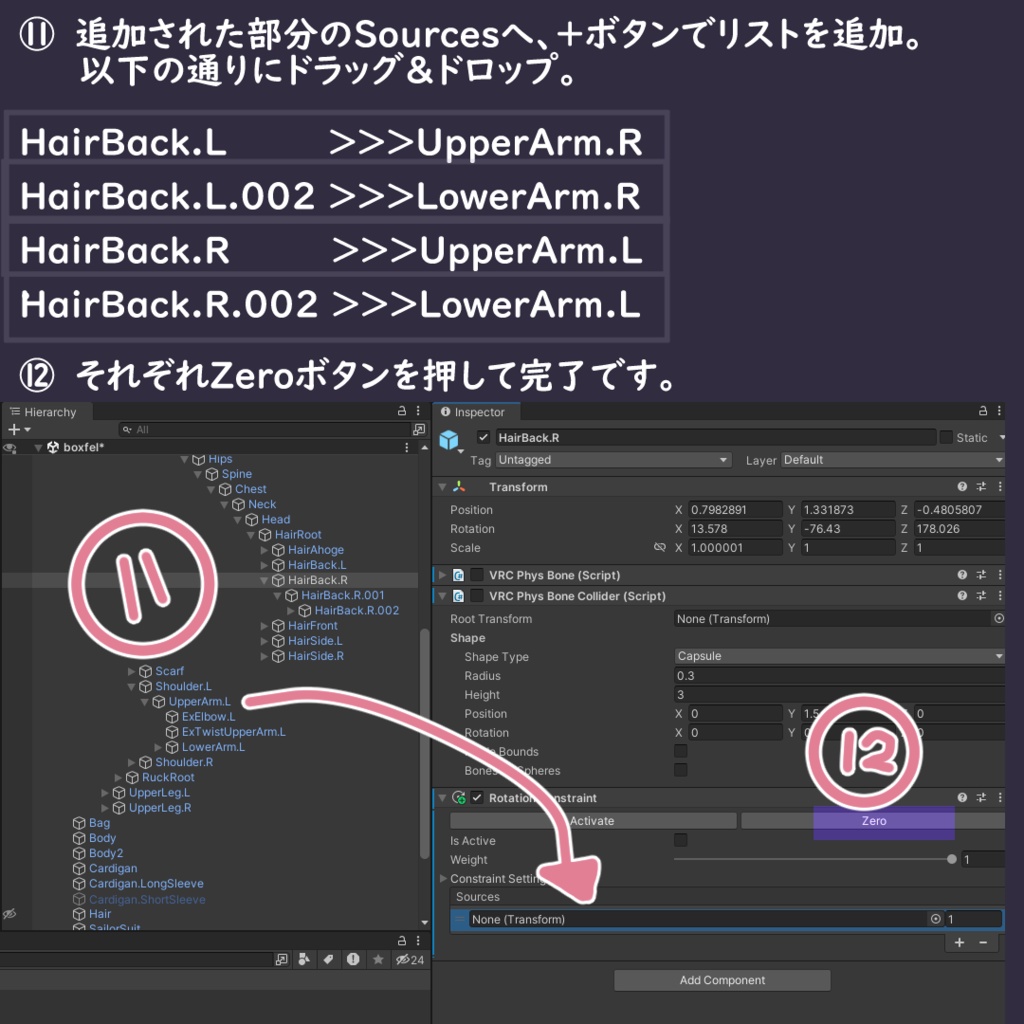This screenshot has width=1024, height=1024.
Task: Click the Hierarchy search field
Action: coord(264,430)
